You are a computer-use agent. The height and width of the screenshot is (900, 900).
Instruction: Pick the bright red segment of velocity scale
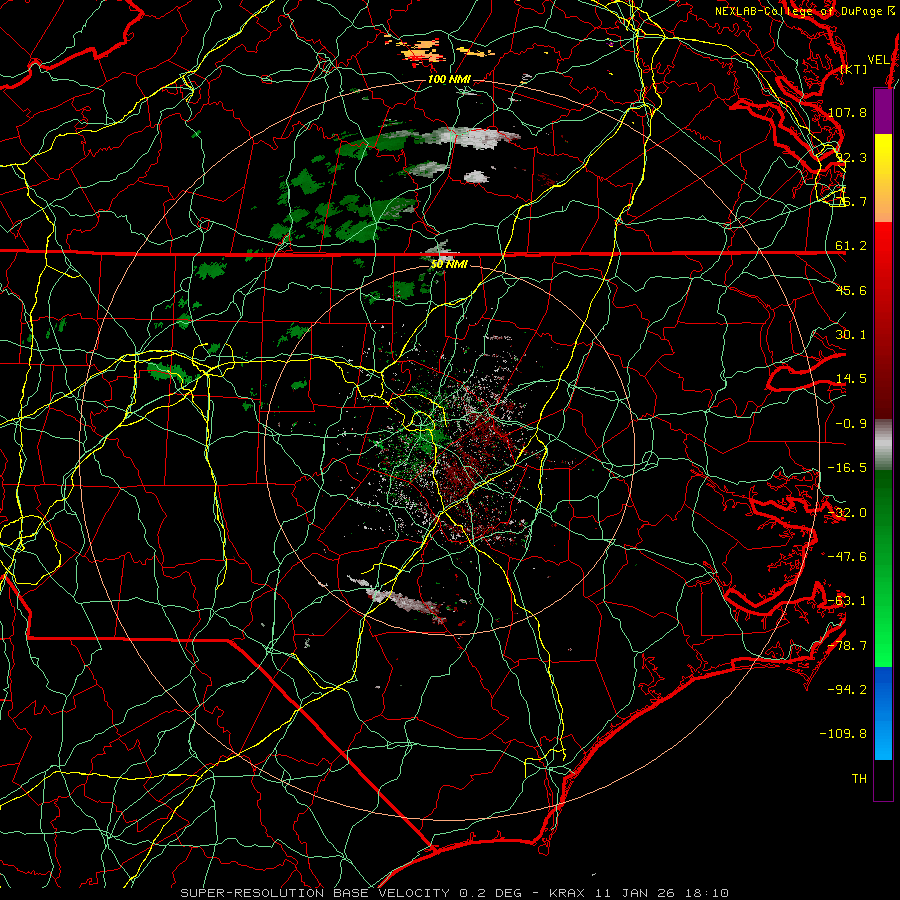(x=883, y=253)
